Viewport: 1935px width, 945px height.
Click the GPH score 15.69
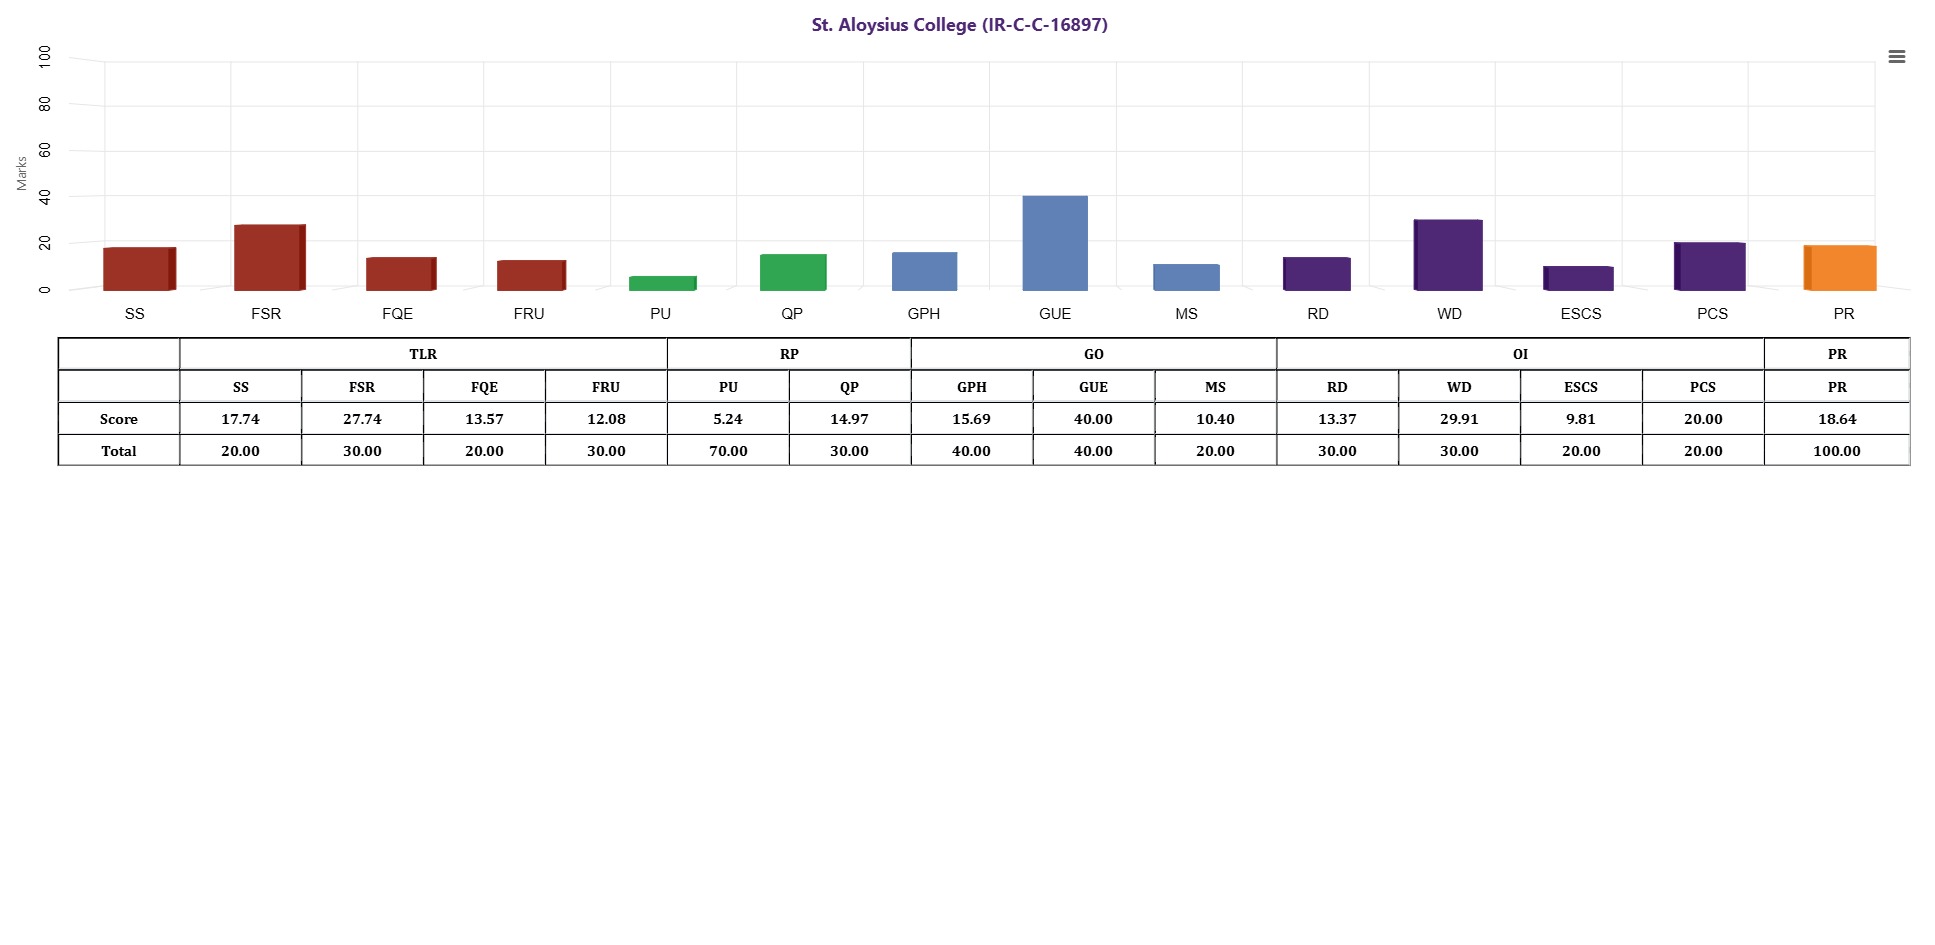(972, 419)
